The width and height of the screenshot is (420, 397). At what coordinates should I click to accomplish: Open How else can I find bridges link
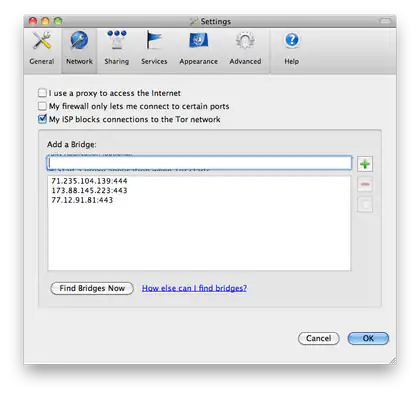tap(194, 288)
